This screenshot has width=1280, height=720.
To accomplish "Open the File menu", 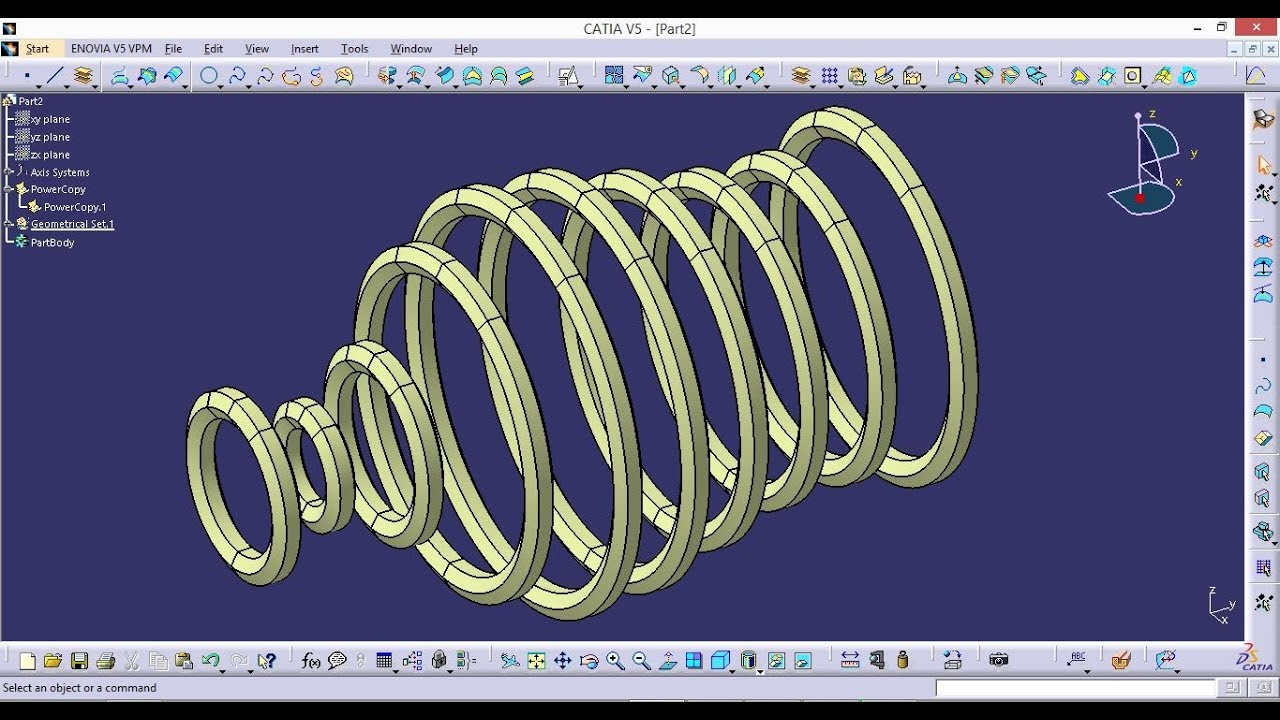I will click(x=173, y=48).
